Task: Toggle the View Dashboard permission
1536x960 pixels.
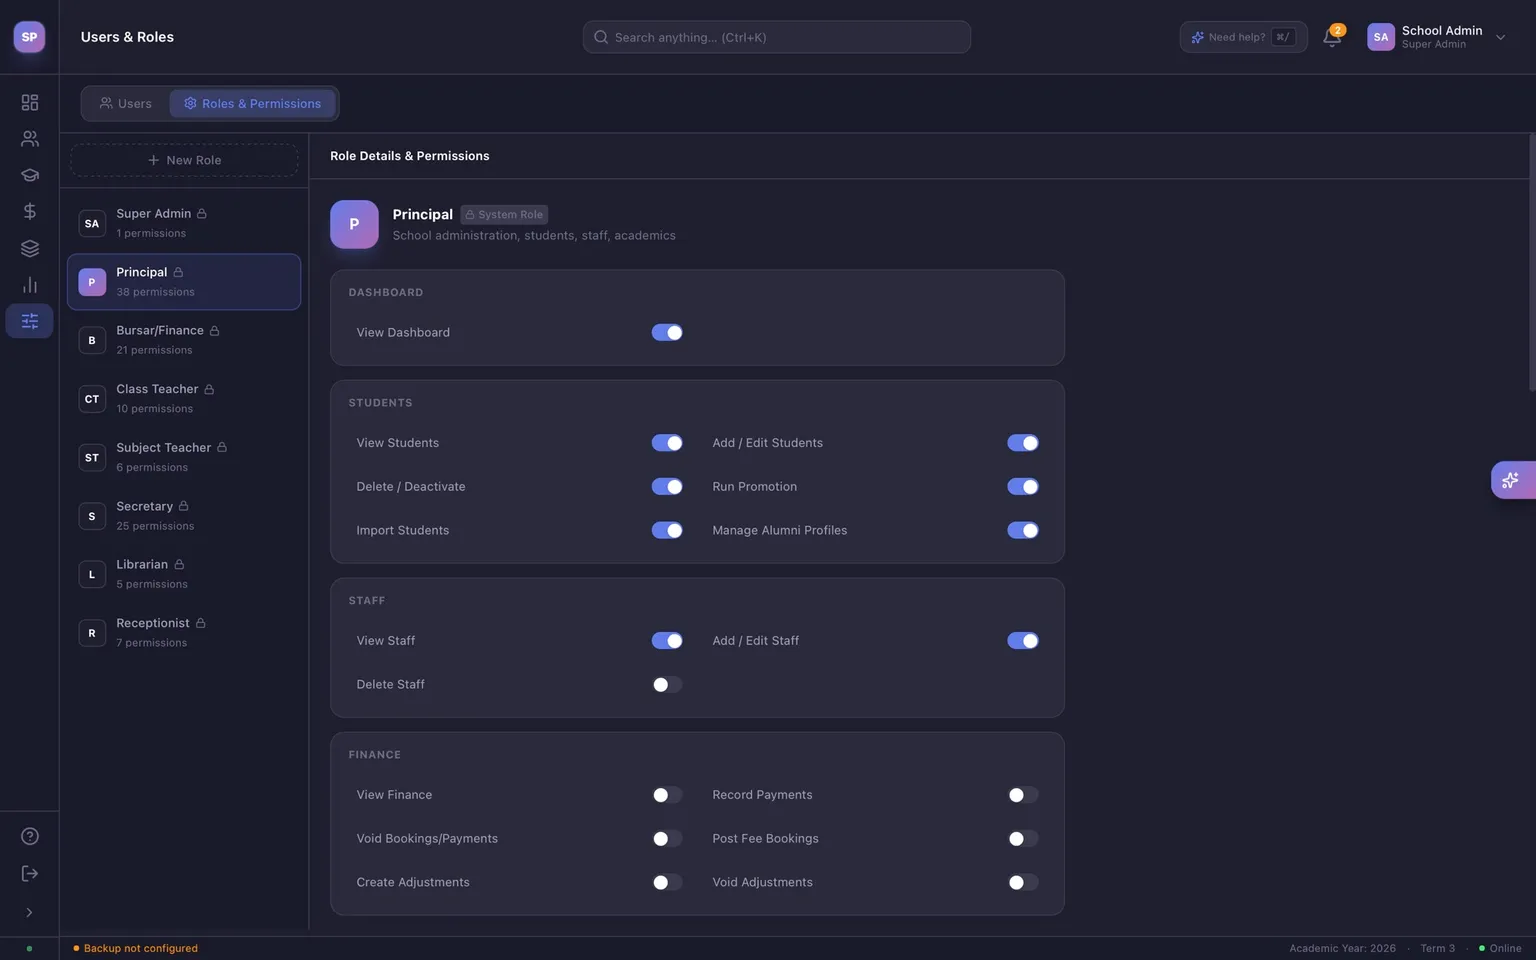Action: click(x=667, y=333)
